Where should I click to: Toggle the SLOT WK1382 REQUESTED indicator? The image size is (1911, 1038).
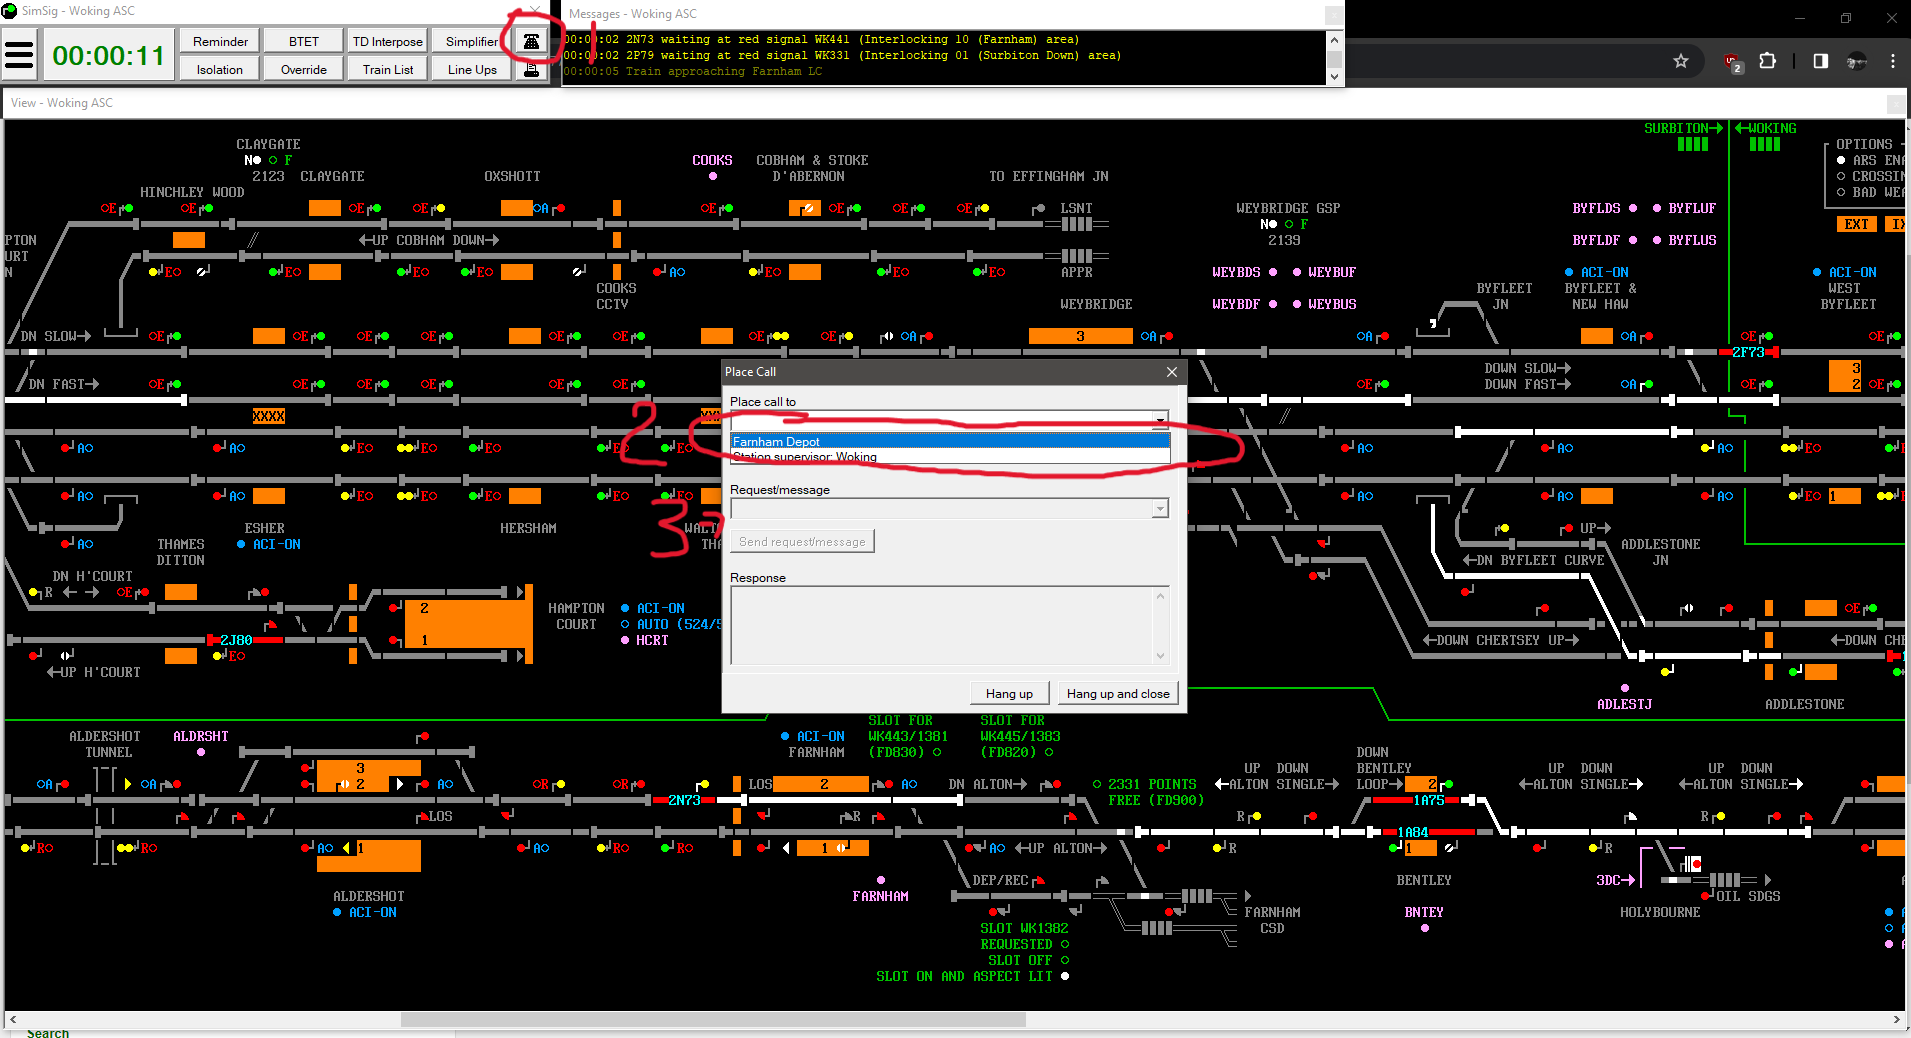coord(1065,944)
